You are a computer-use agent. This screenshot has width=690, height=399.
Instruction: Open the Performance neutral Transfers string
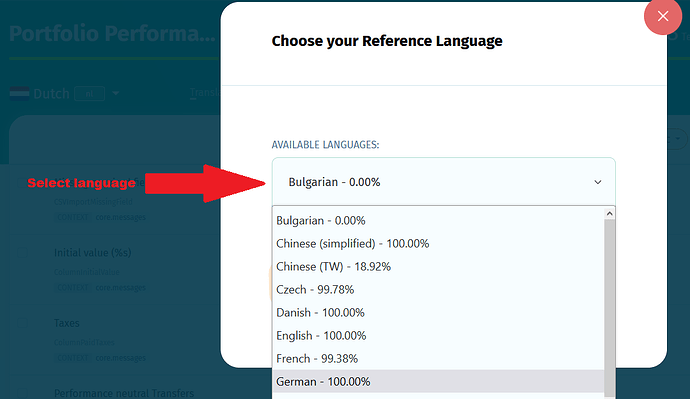pyautogui.click(x=124, y=393)
